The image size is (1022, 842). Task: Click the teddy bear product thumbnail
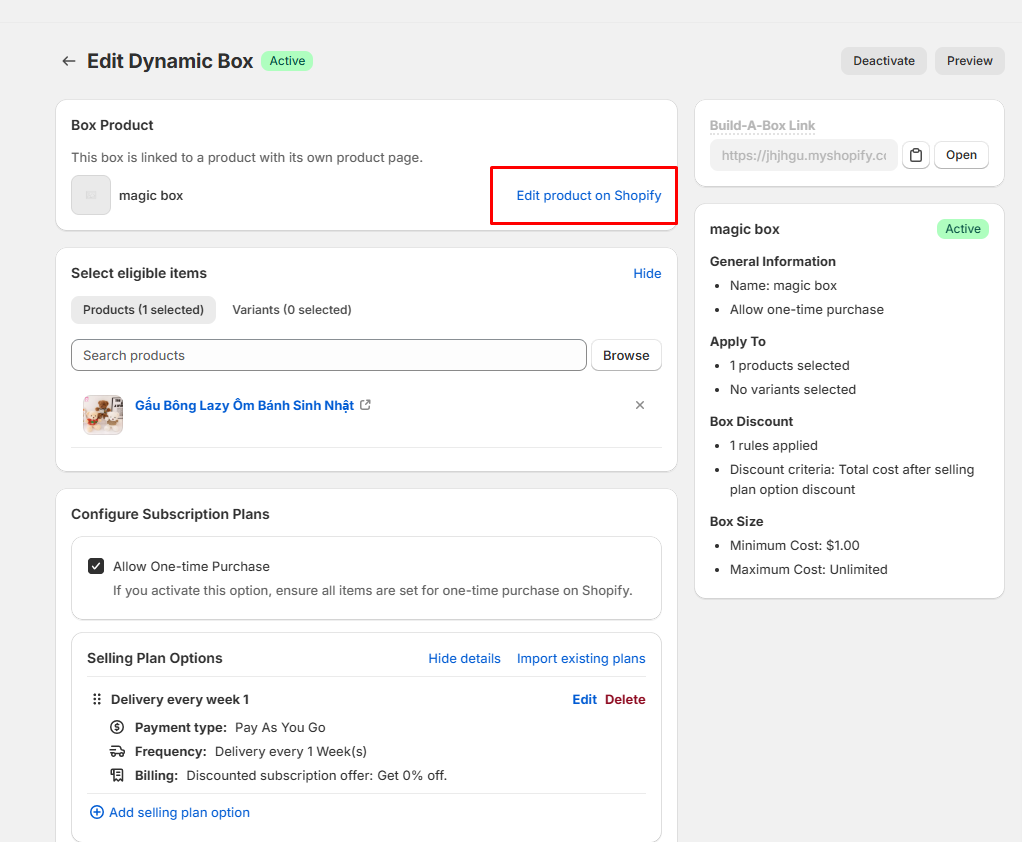click(x=103, y=414)
